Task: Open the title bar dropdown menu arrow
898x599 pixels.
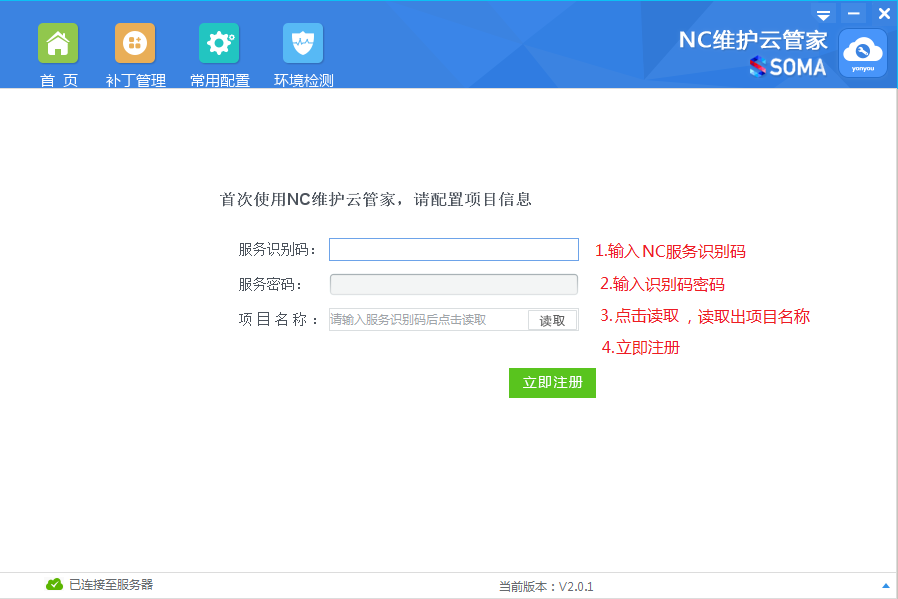Action: tap(824, 15)
